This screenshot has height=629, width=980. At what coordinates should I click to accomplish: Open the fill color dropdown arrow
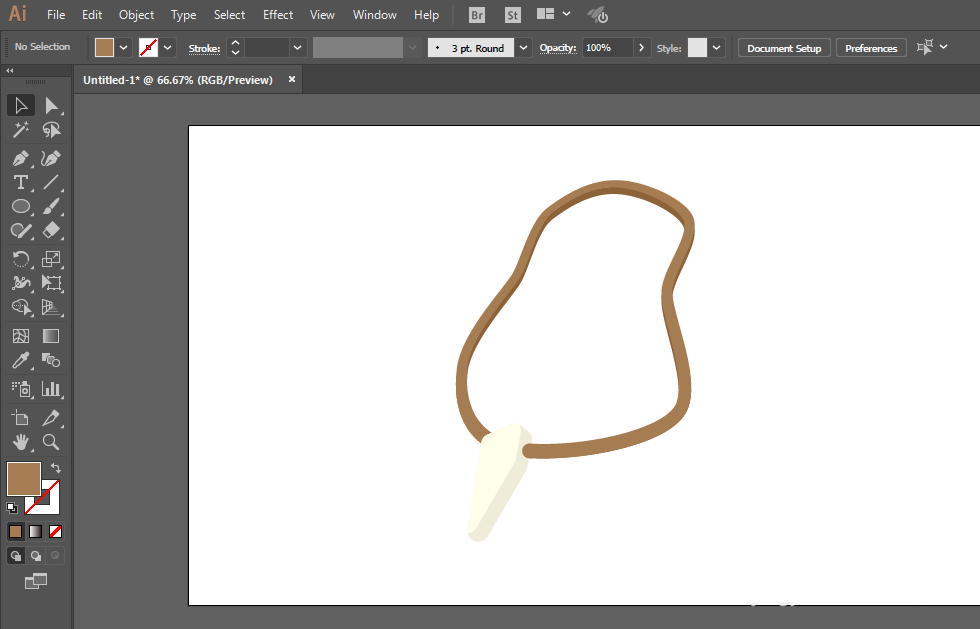pos(123,48)
